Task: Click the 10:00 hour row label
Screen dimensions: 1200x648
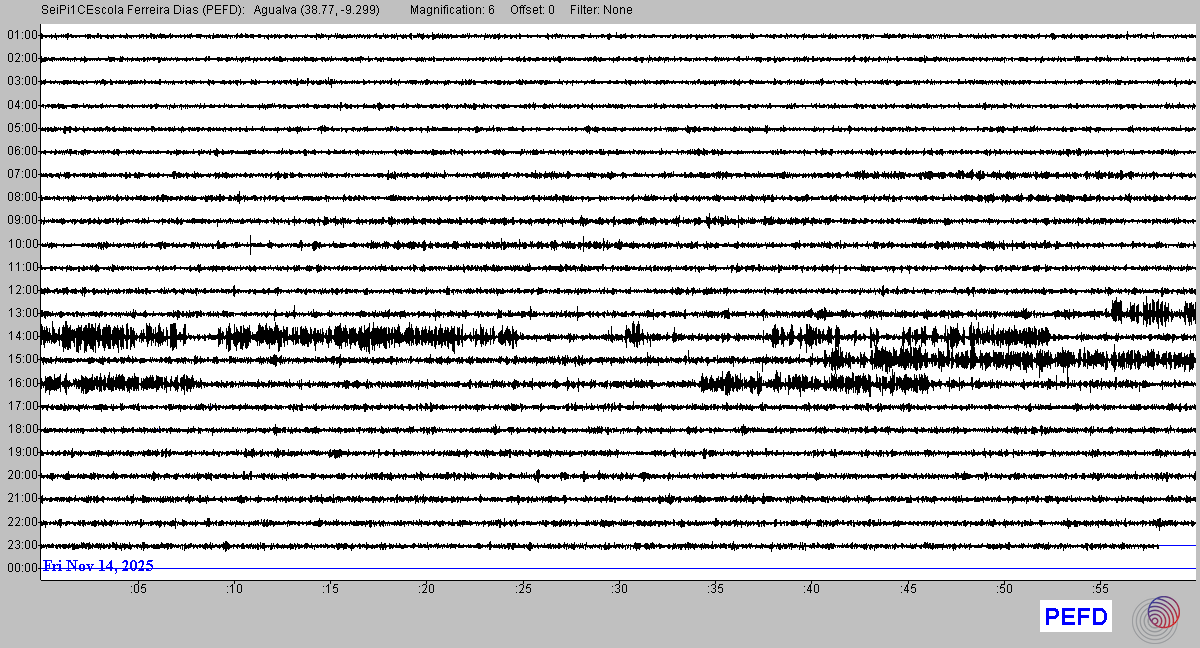Action: [x=22, y=244]
